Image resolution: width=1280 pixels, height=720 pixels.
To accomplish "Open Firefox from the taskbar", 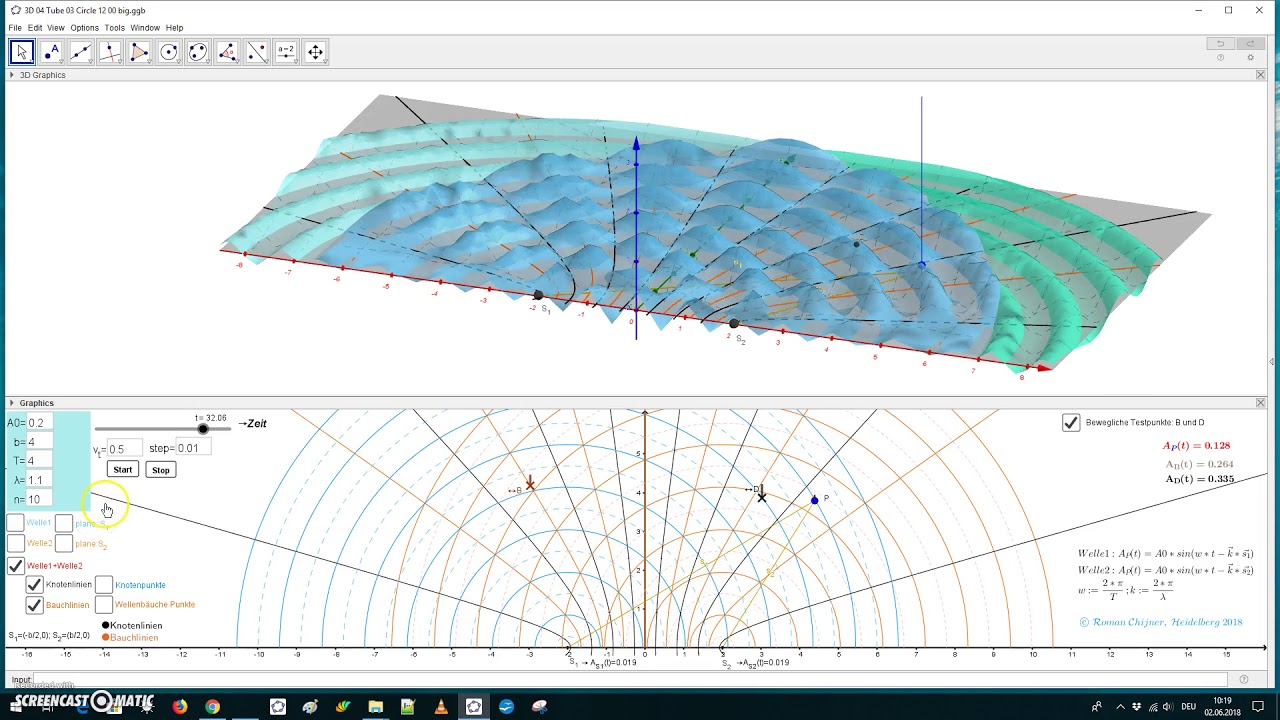I will [180, 707].
